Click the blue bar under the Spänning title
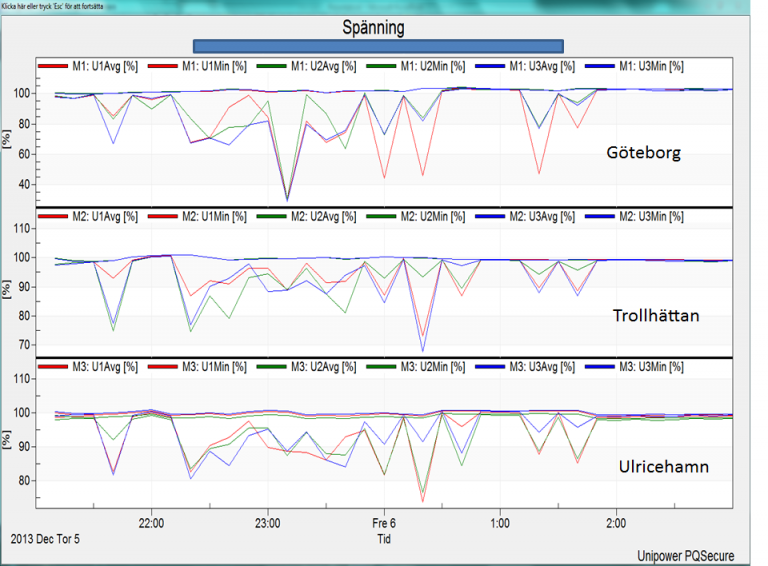Viewport: 768px width, 566px height. (378, 47)
